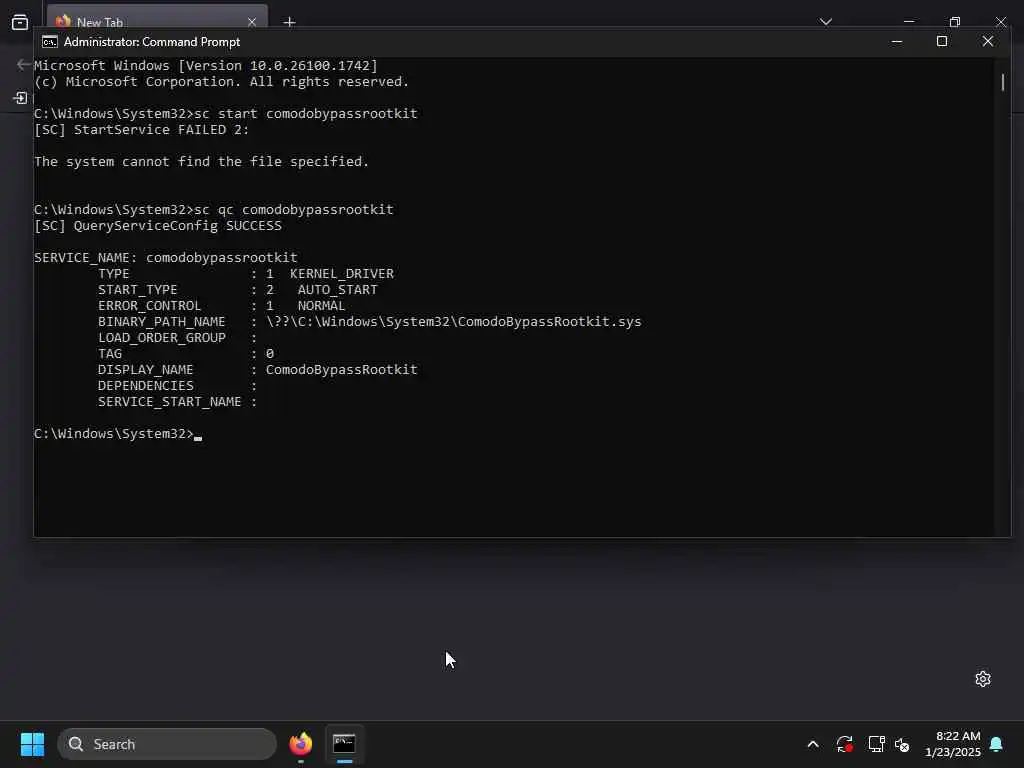
Task: Click the SERVICE_START_NAME row
Action: 178,402
